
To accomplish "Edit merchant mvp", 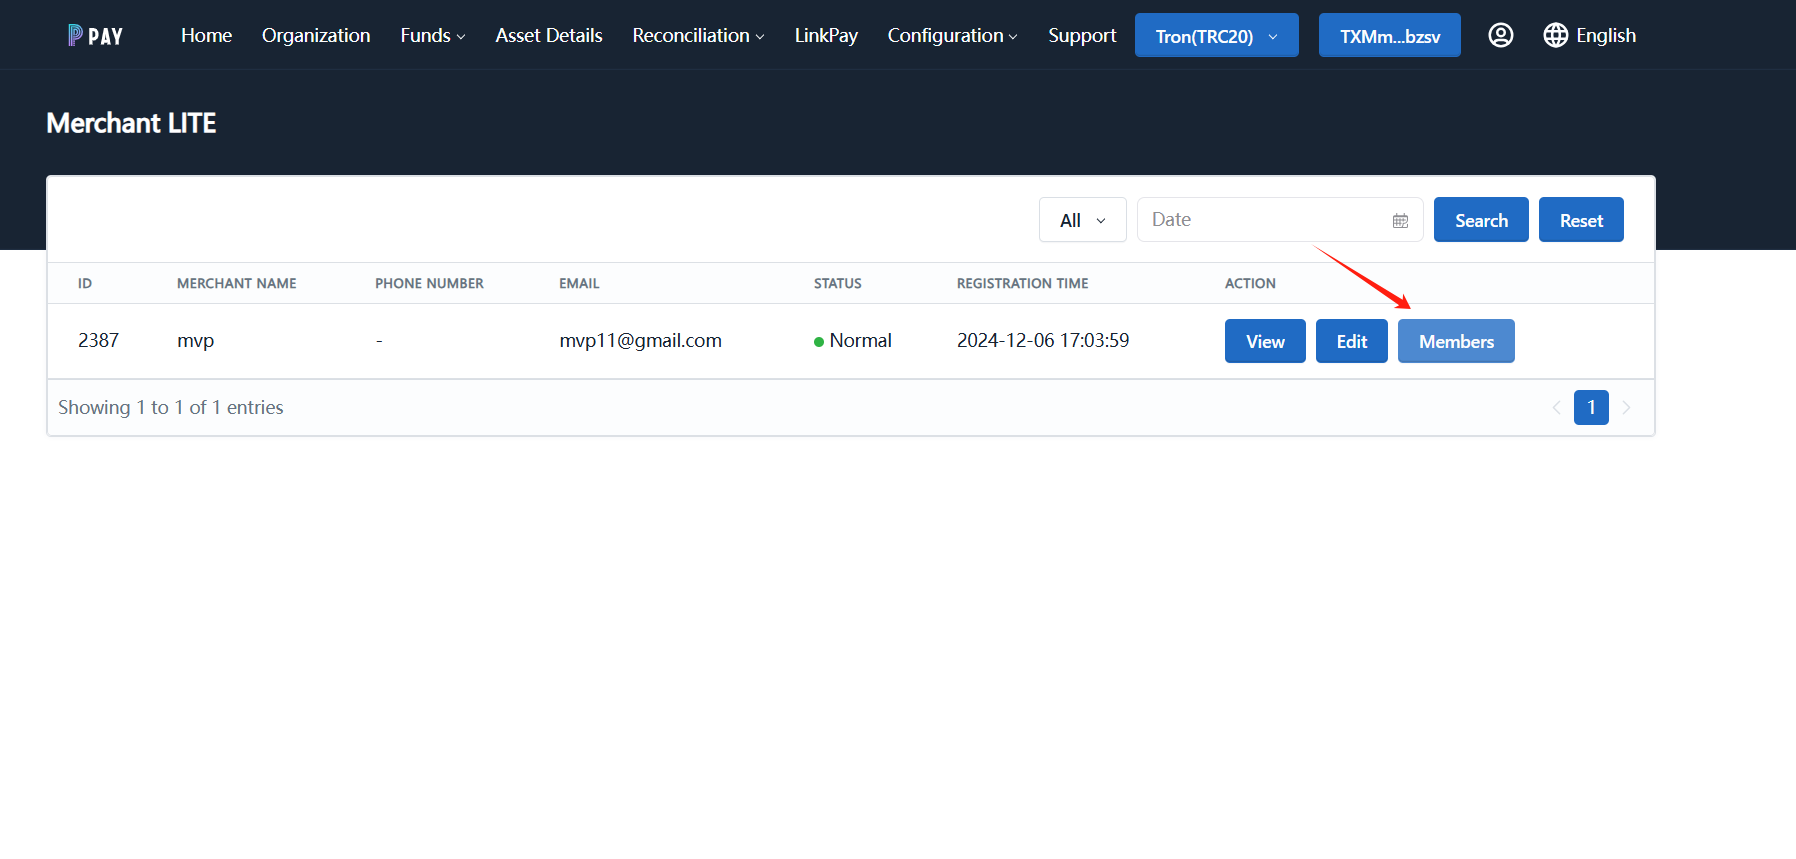I will 1351,341.
